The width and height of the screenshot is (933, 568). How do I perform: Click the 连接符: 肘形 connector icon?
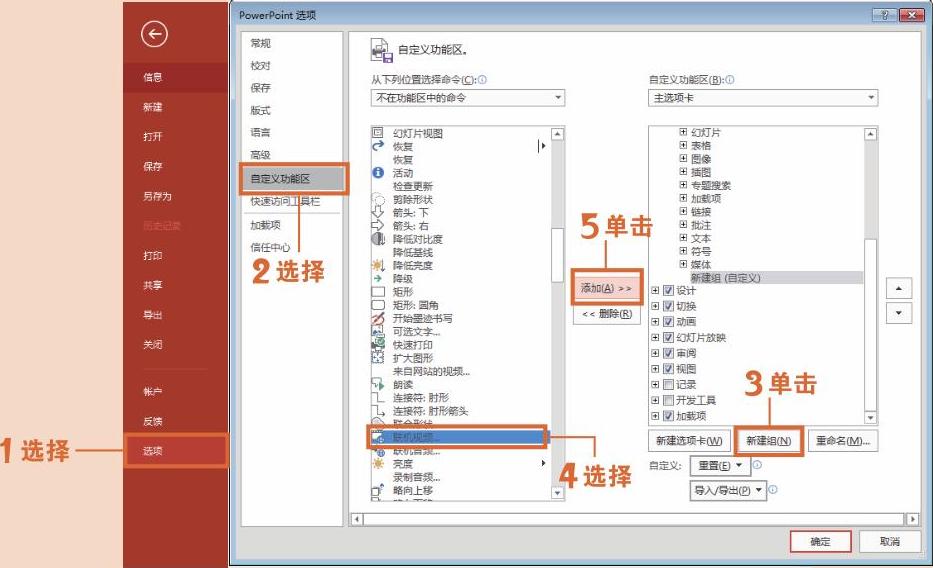378,397
